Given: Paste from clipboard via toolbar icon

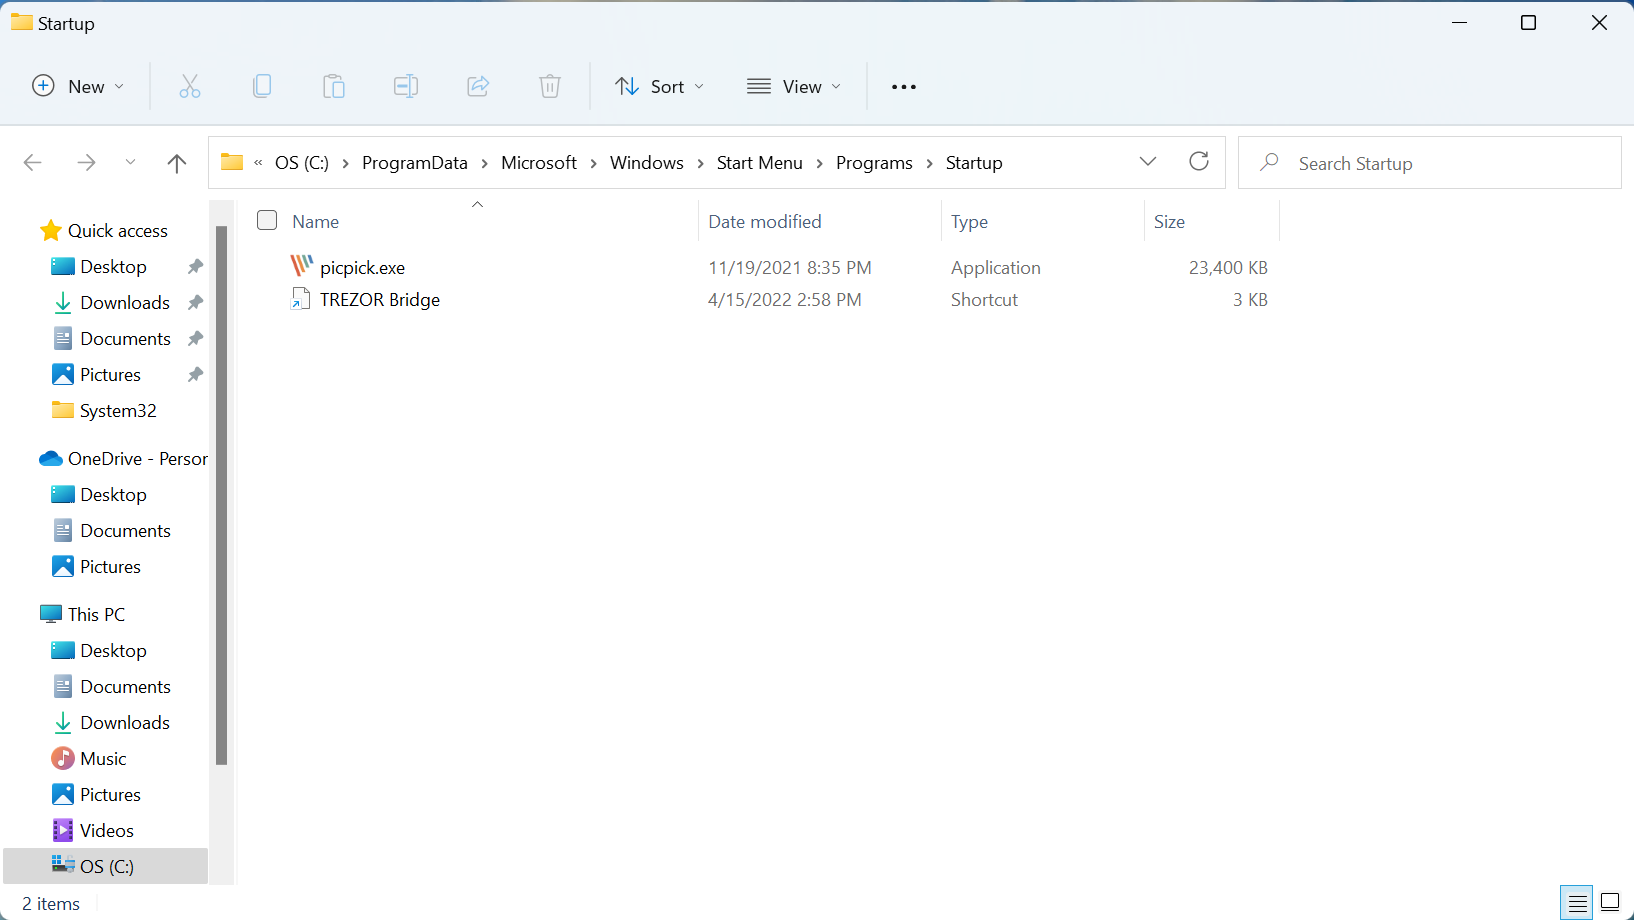Looking at the screenshot, I should [334, 86].
